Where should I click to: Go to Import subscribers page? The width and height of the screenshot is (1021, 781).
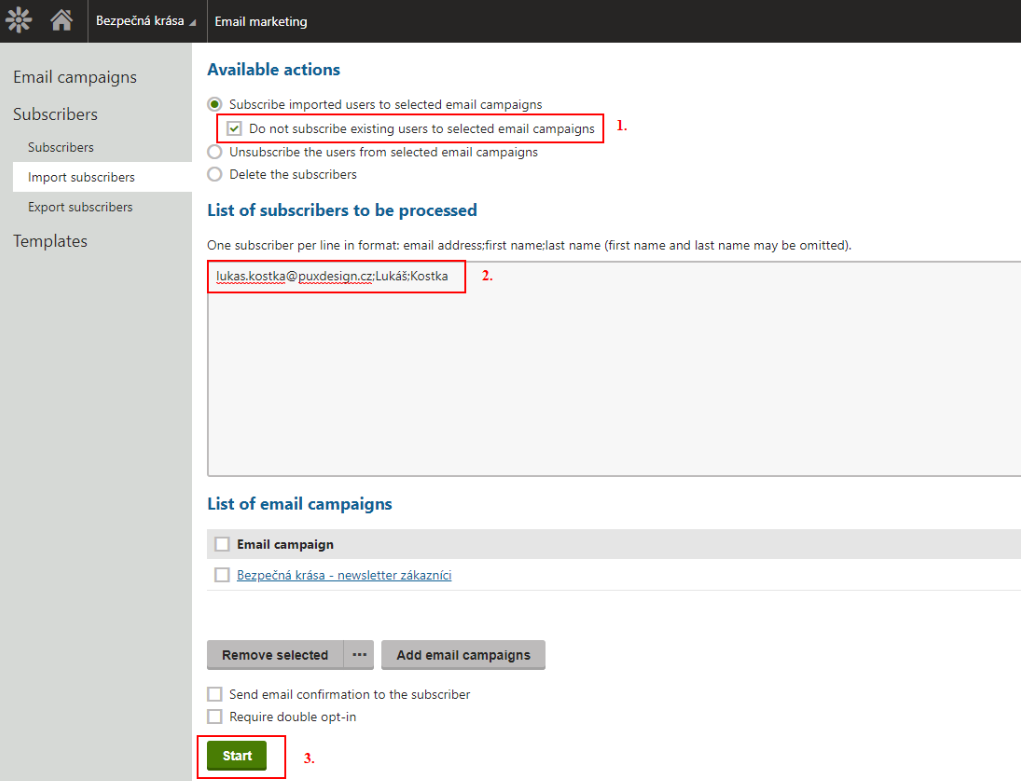pyautogui.click(x=81, y=177)
